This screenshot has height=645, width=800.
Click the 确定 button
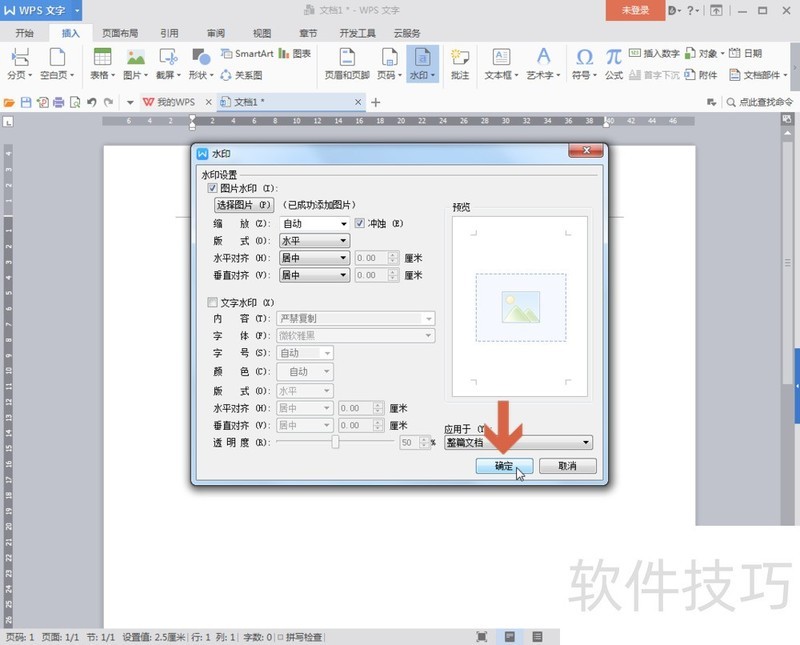504,466
